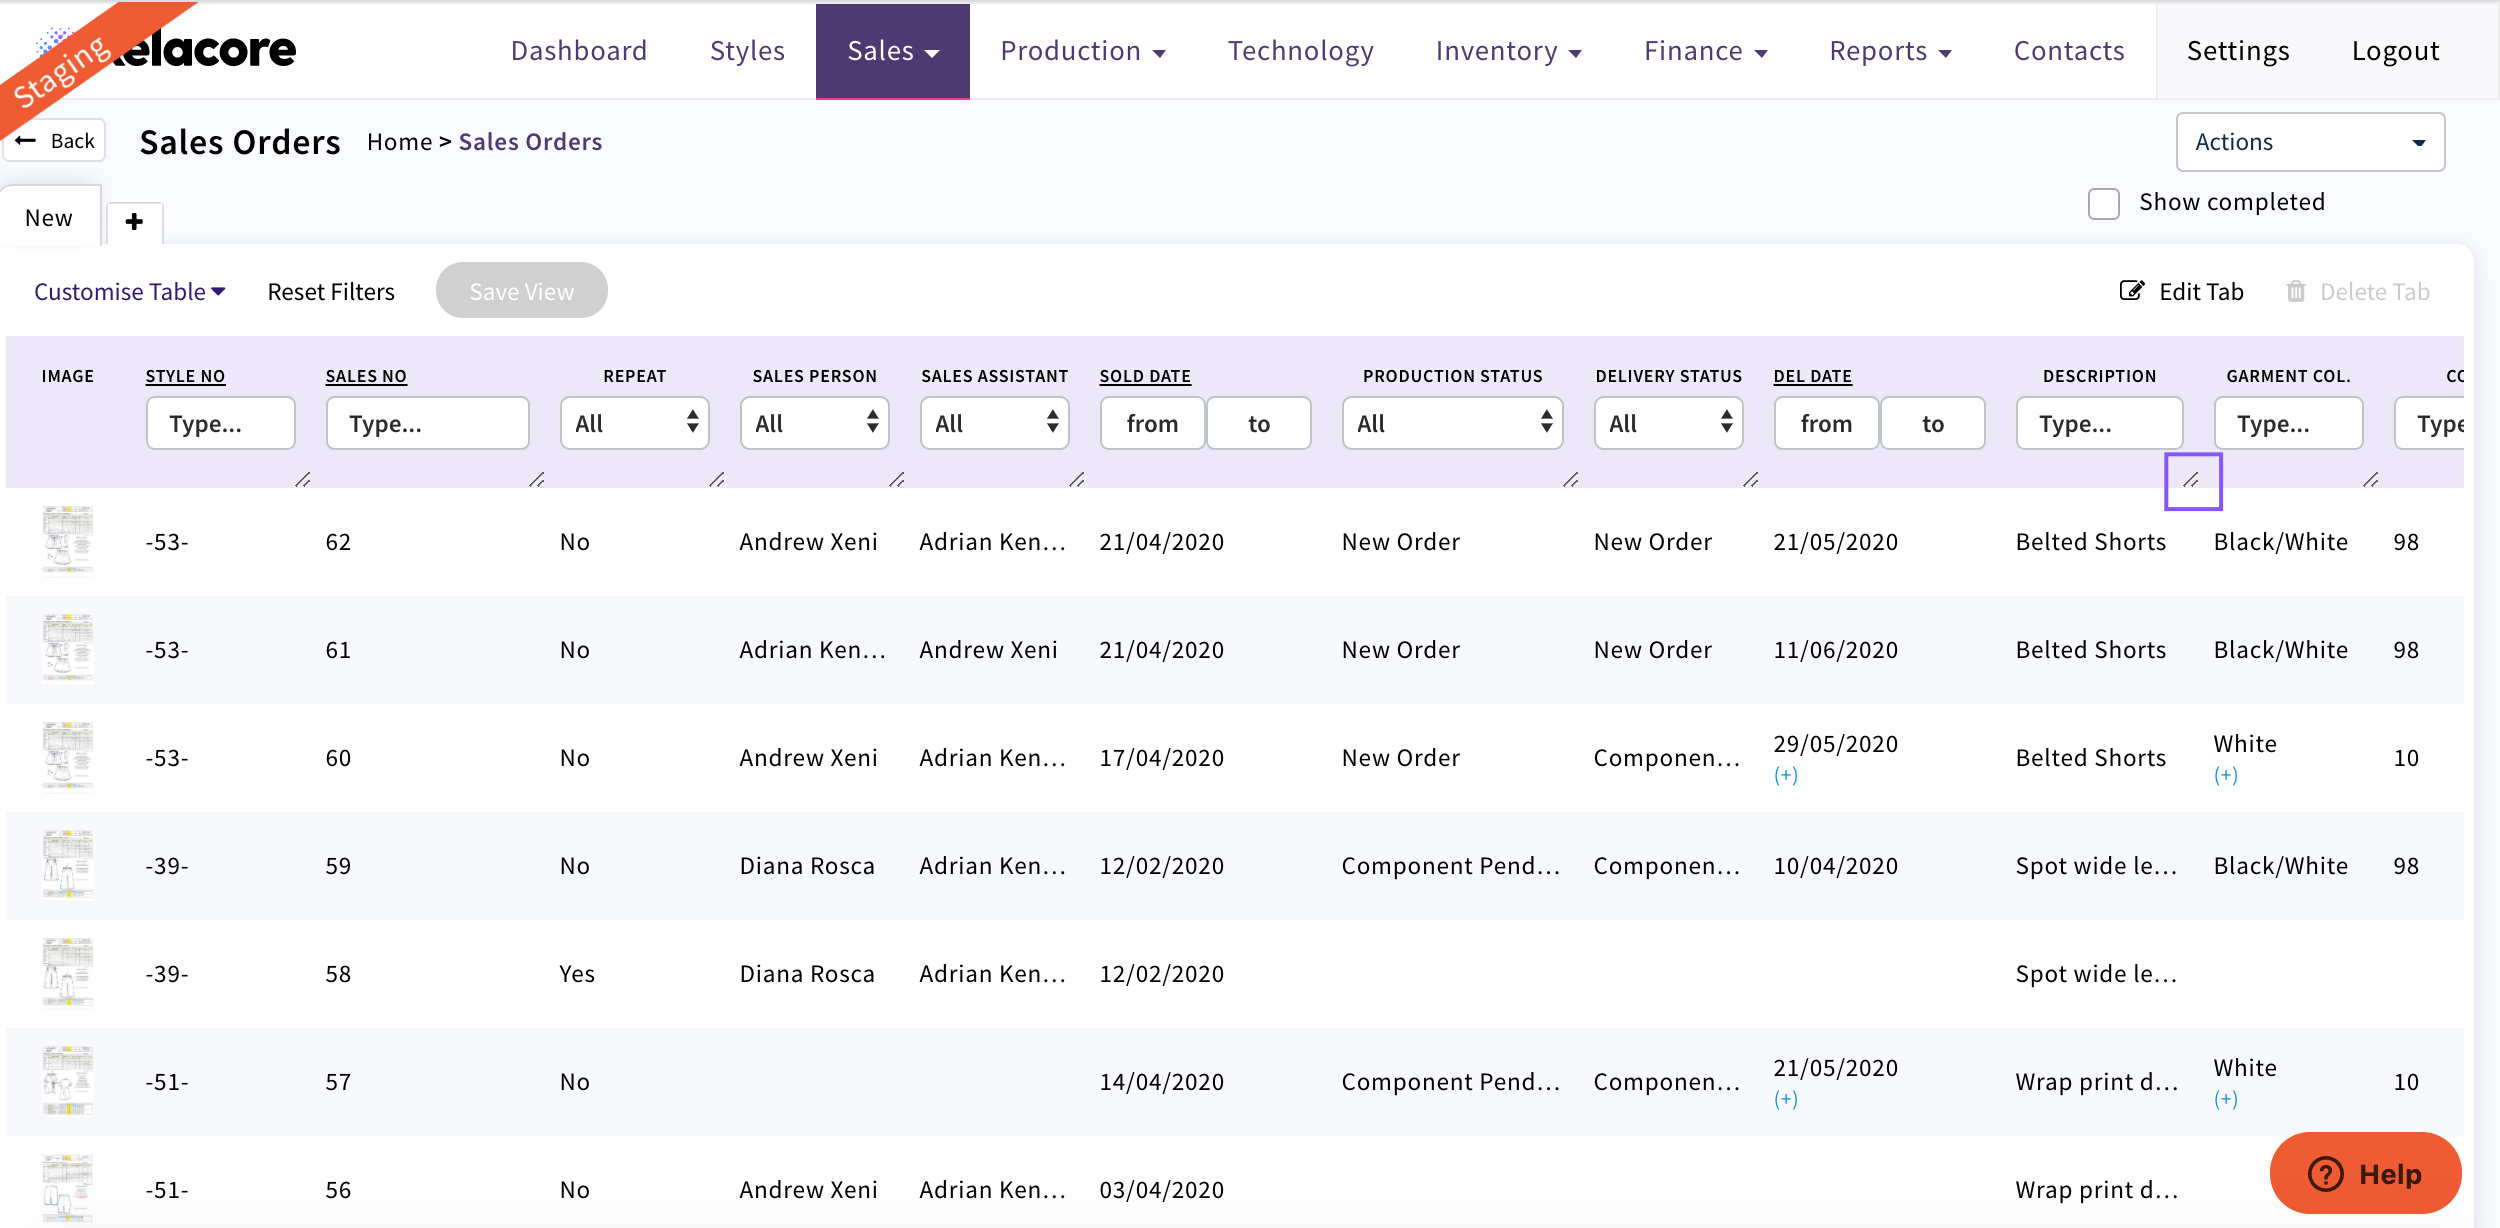Click the Reset Filters button
The image size is (2500, 1228).
pyautogui.click(x=331, y=291)
